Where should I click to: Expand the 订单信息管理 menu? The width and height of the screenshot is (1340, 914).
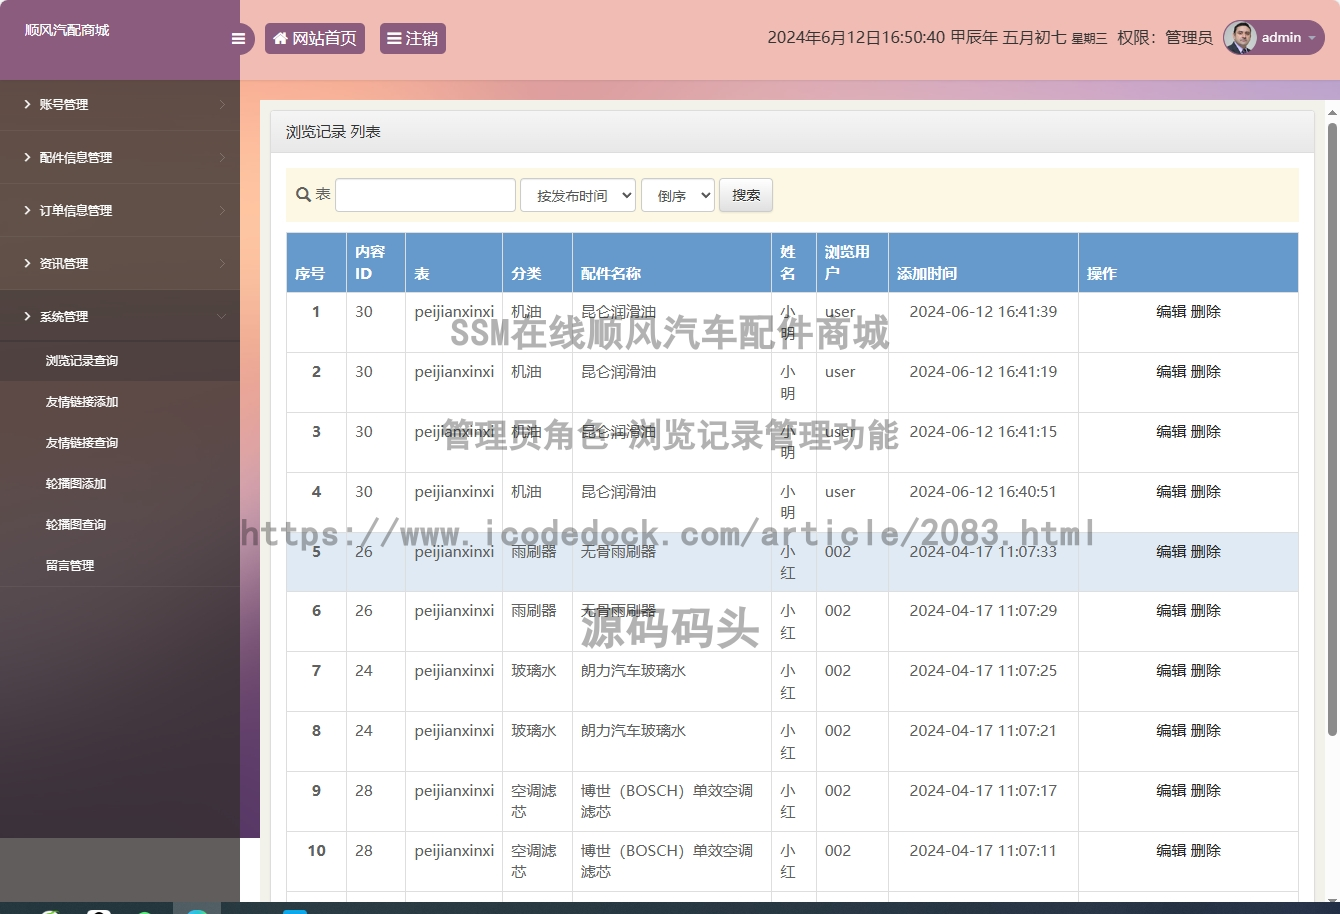120,210
